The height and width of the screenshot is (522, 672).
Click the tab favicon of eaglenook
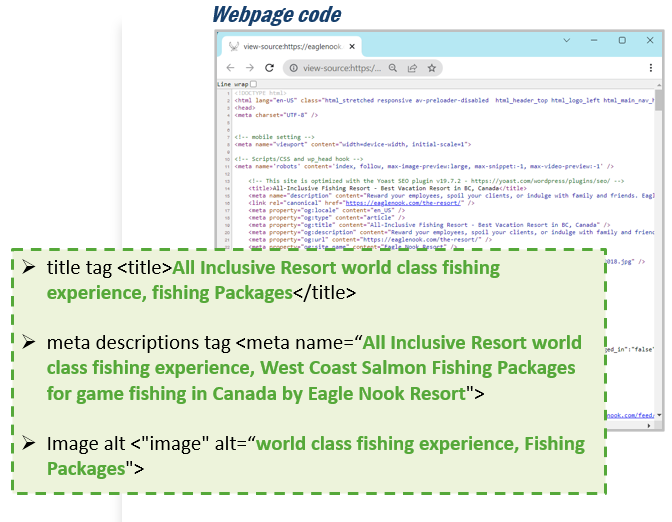point(234,46)
